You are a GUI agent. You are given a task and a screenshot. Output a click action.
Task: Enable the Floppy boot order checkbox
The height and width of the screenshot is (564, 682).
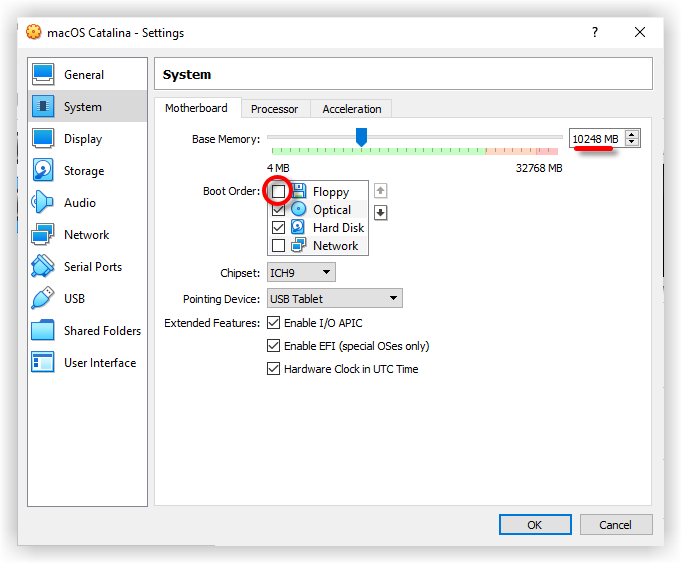(279, 191)
